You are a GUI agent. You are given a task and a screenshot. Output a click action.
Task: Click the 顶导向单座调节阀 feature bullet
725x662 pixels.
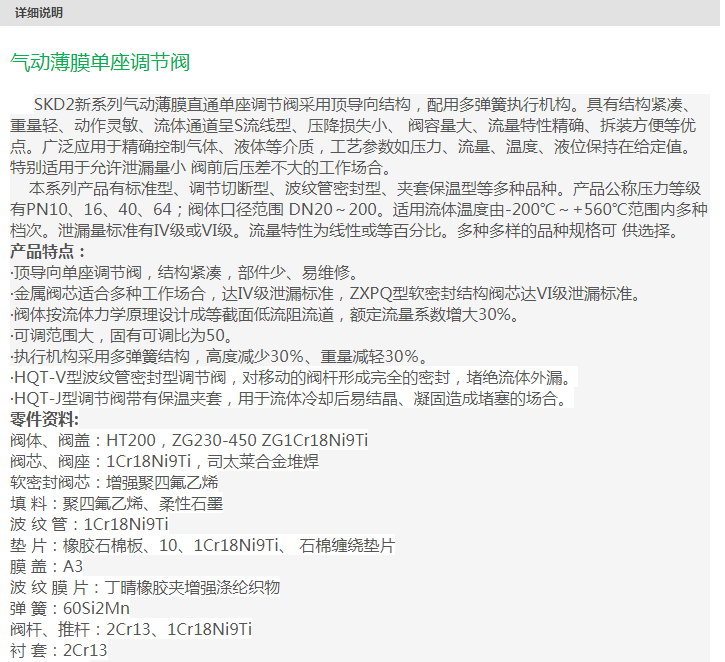pos(183,273)
